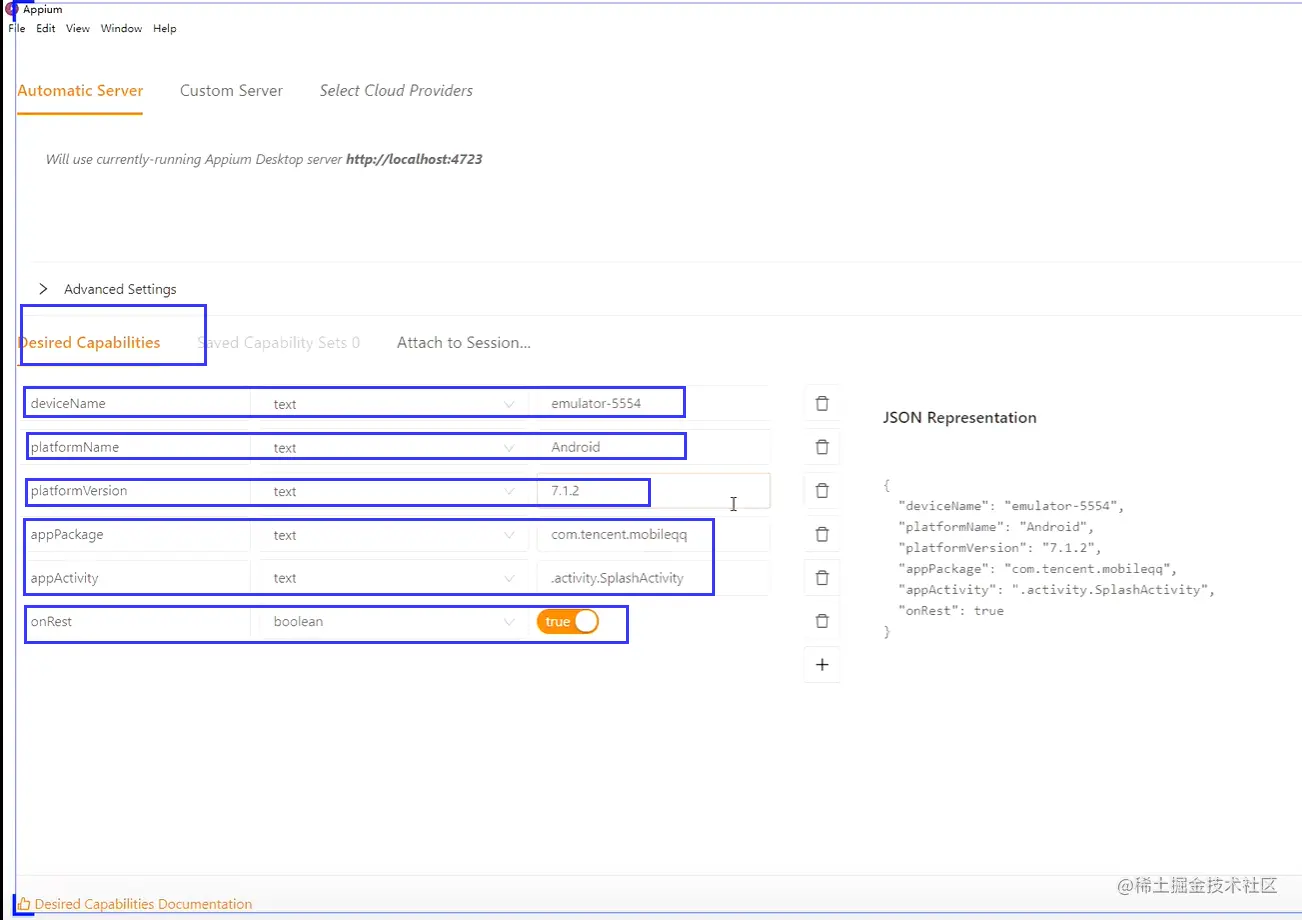1302x920 pixels.
Task: Open the Window menu
Action: tap(121, 28)
